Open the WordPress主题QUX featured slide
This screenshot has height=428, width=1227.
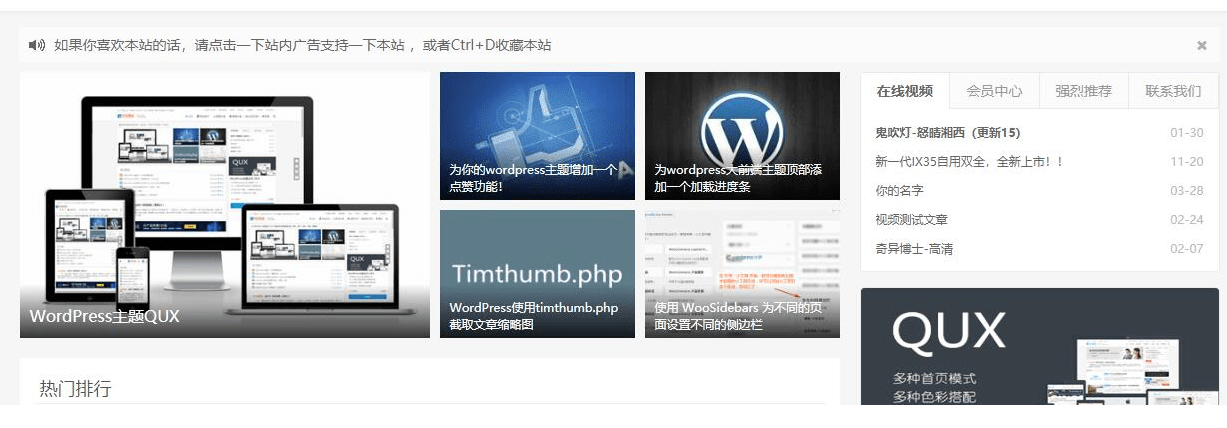tap(225, 205)
